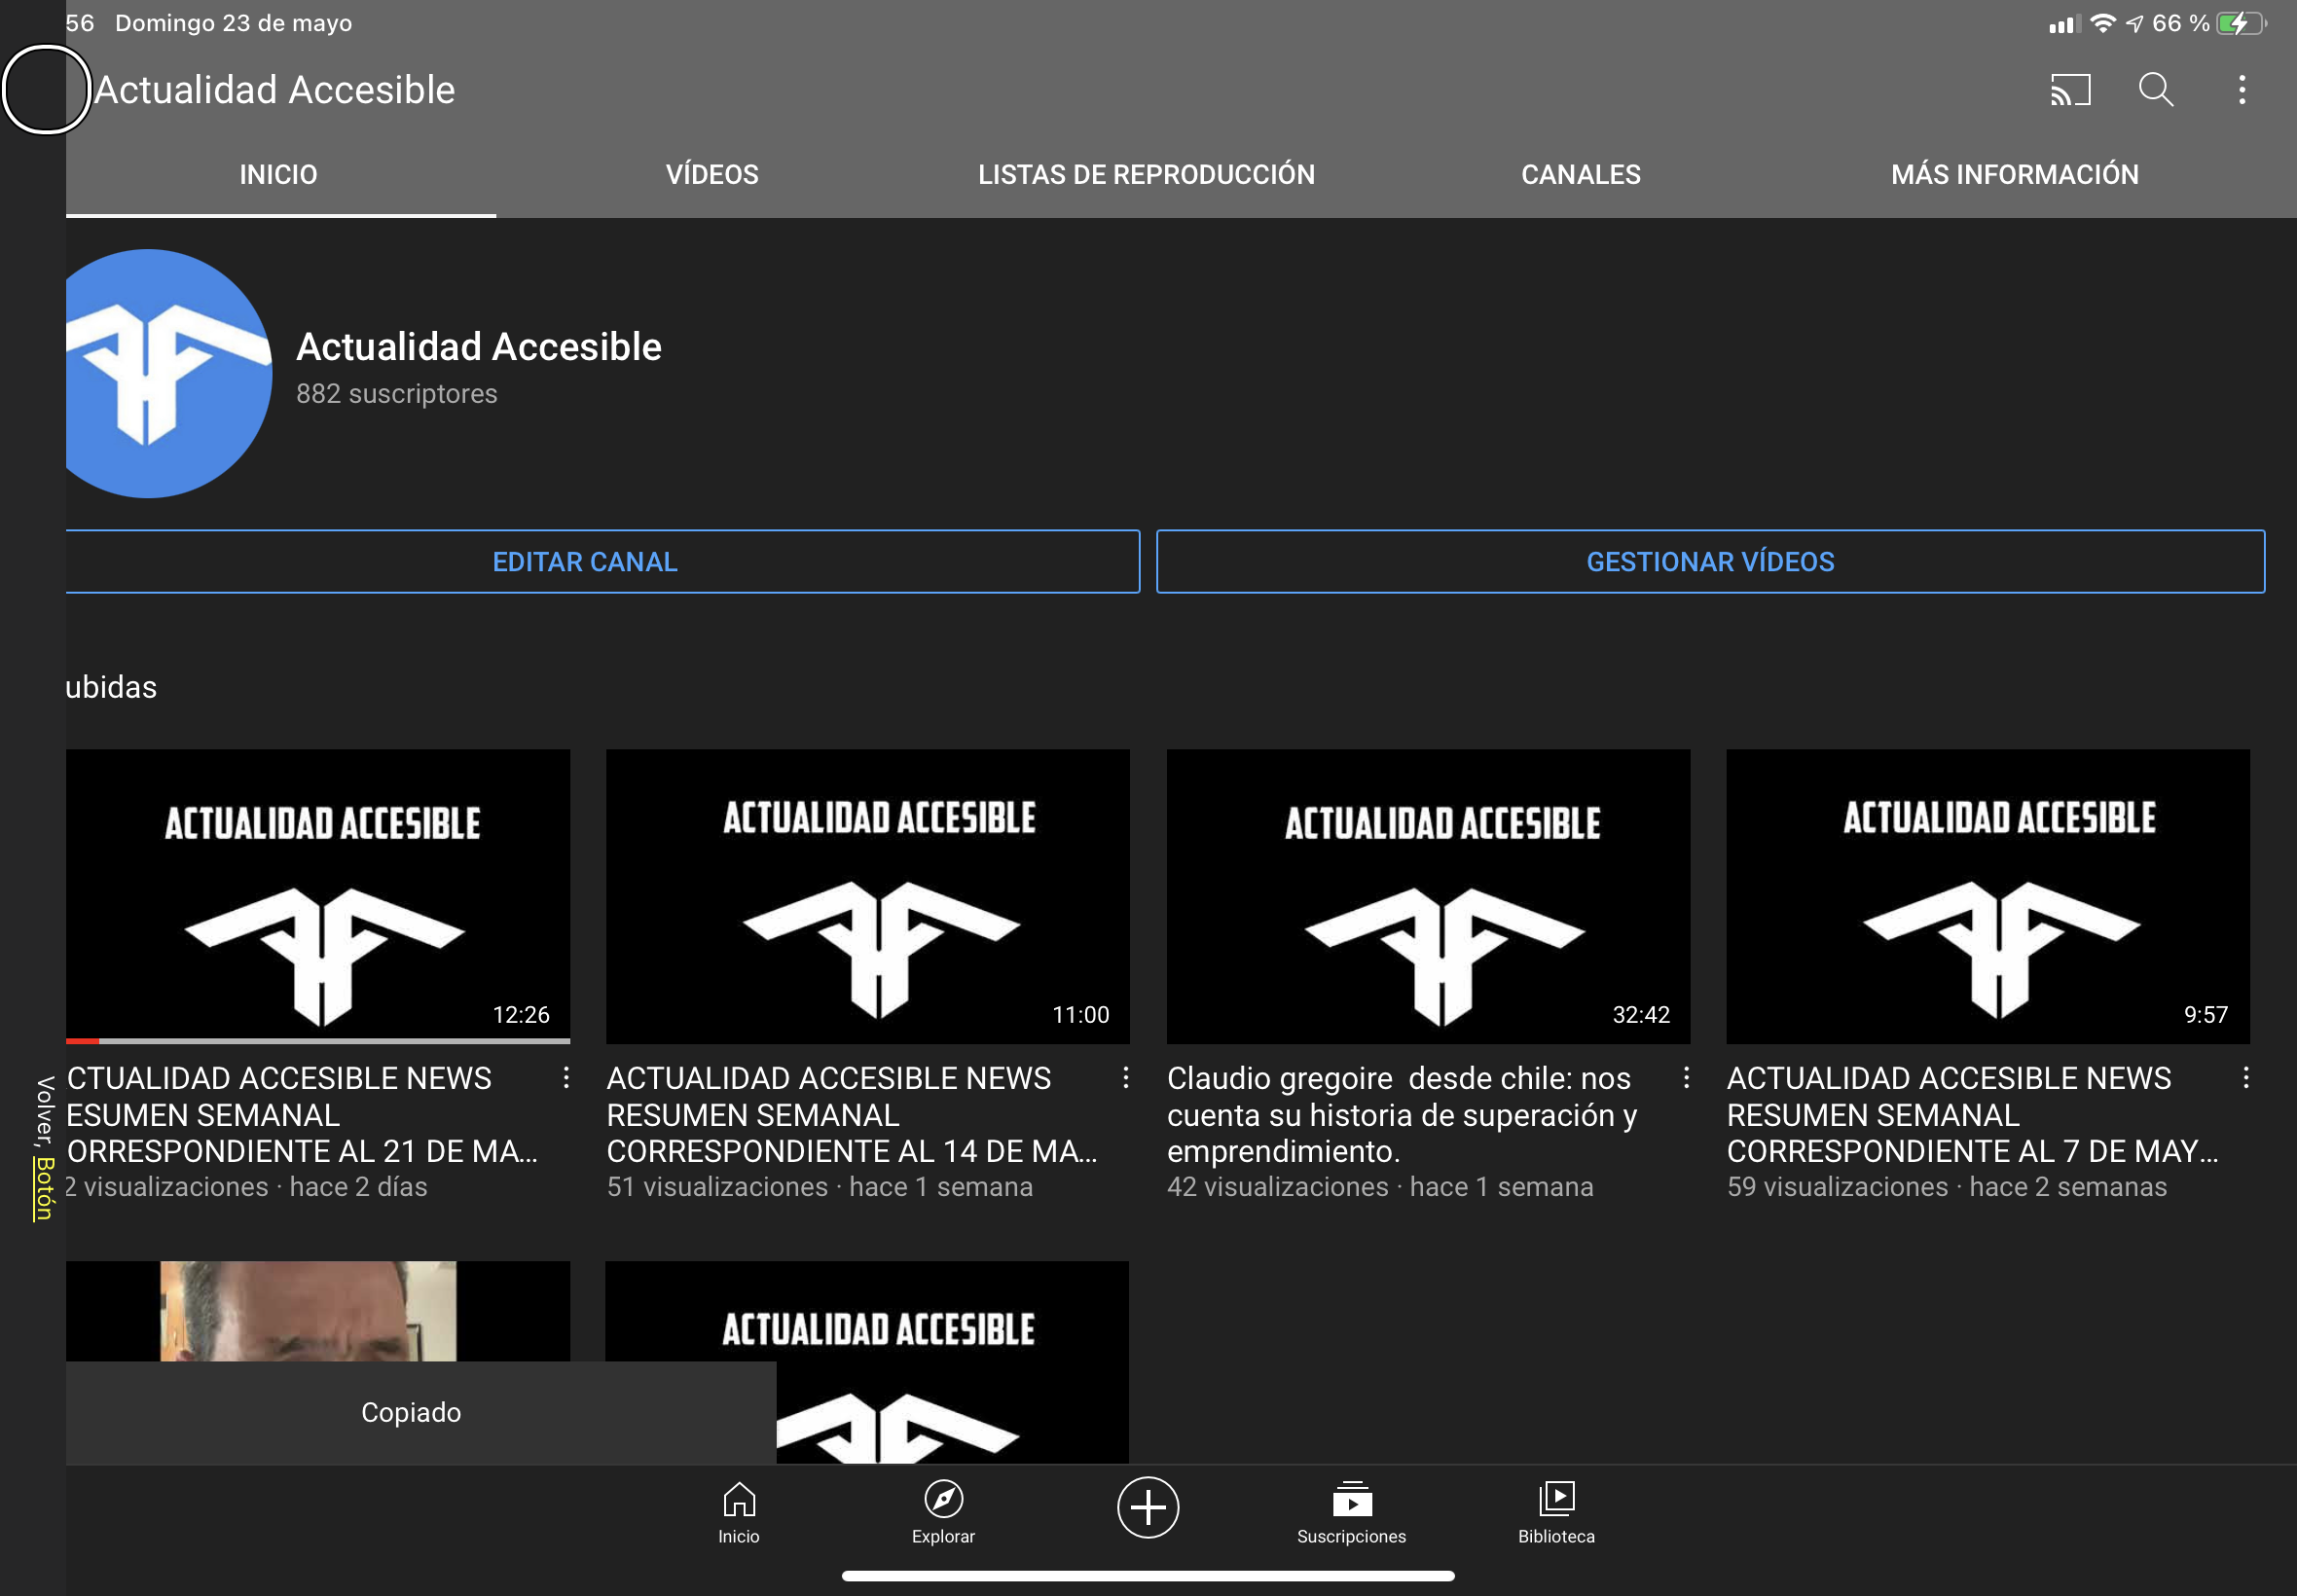
Task: Tap the red watch progress bar on 12:26 video
Action: pos(83,1041)
